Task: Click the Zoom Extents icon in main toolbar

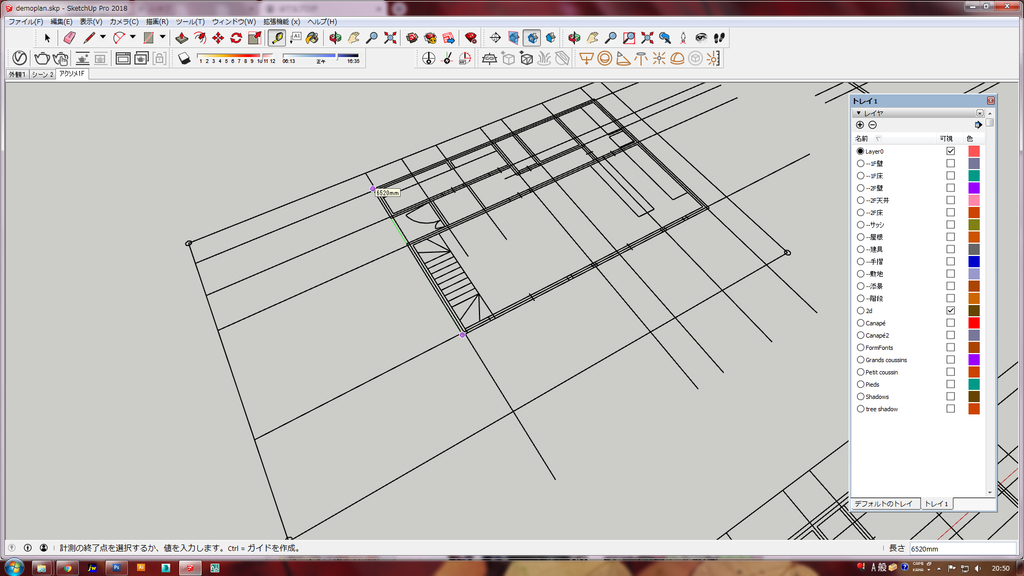Action: (x=390, y=38)
